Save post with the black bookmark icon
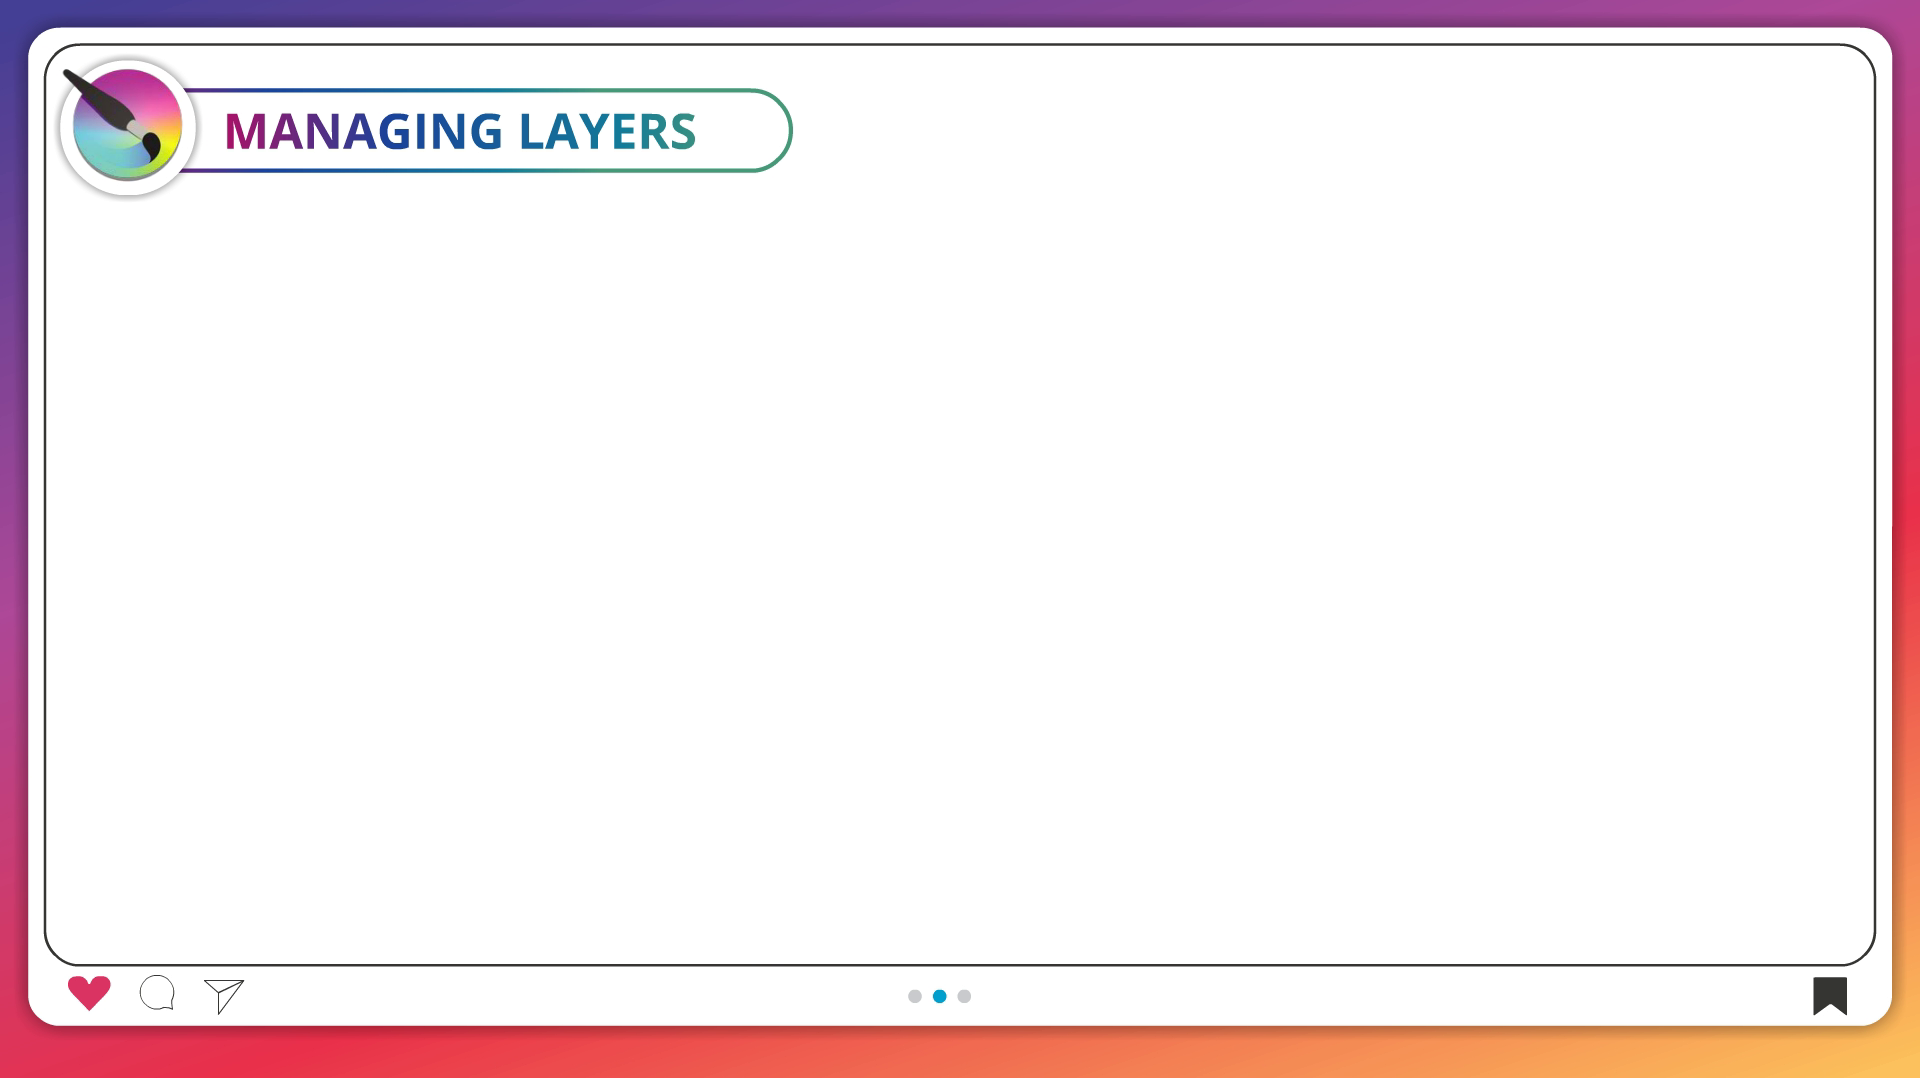 point(1830,995)
